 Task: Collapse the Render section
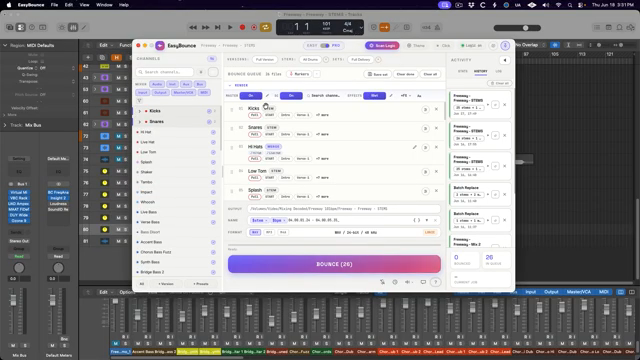point(230,85)
